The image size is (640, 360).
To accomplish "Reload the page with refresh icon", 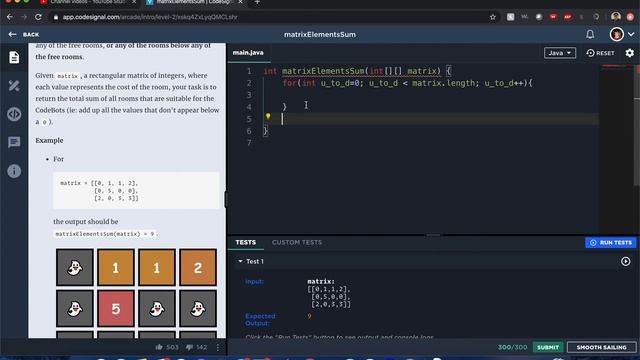I will click(38, 17).
